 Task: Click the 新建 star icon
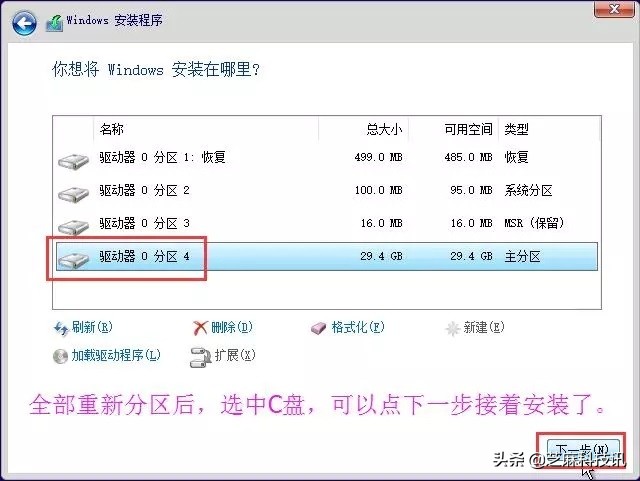[453, 328]
